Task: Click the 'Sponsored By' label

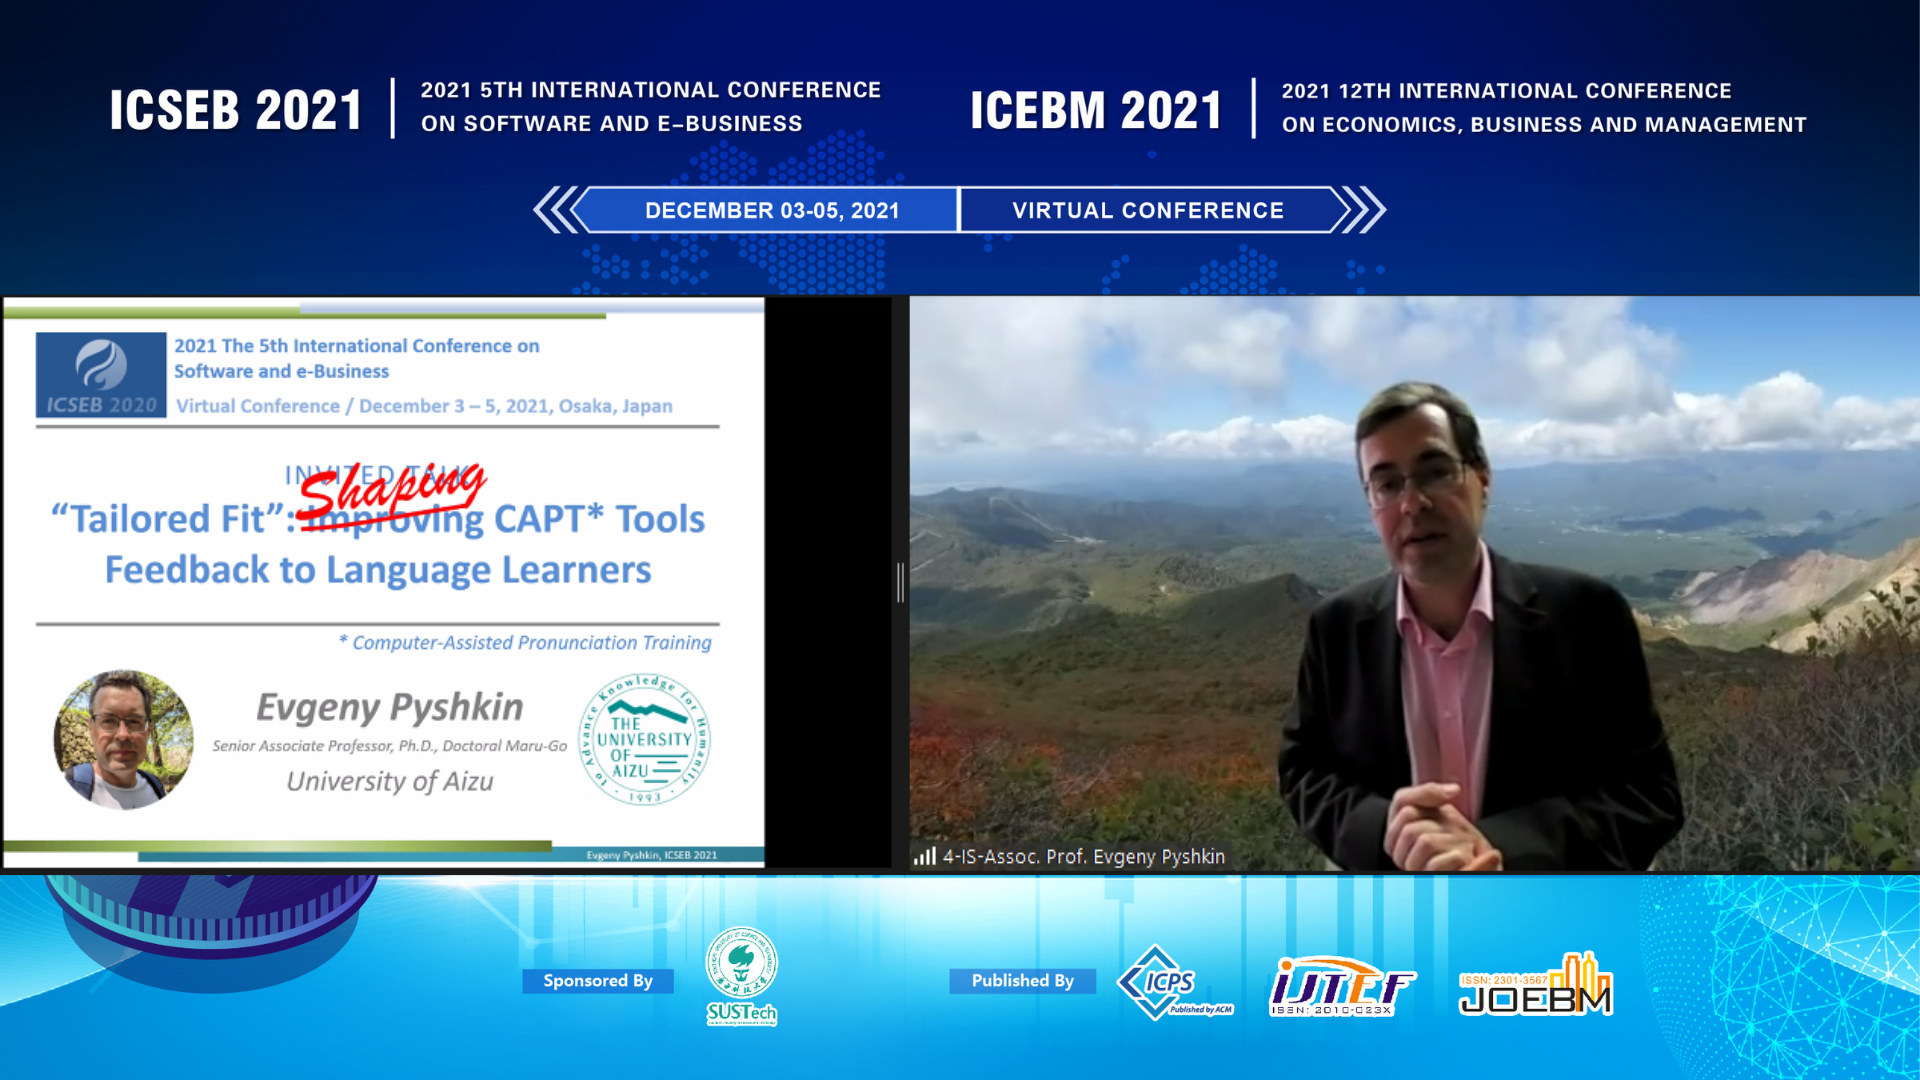Action: tap(598, 981)
